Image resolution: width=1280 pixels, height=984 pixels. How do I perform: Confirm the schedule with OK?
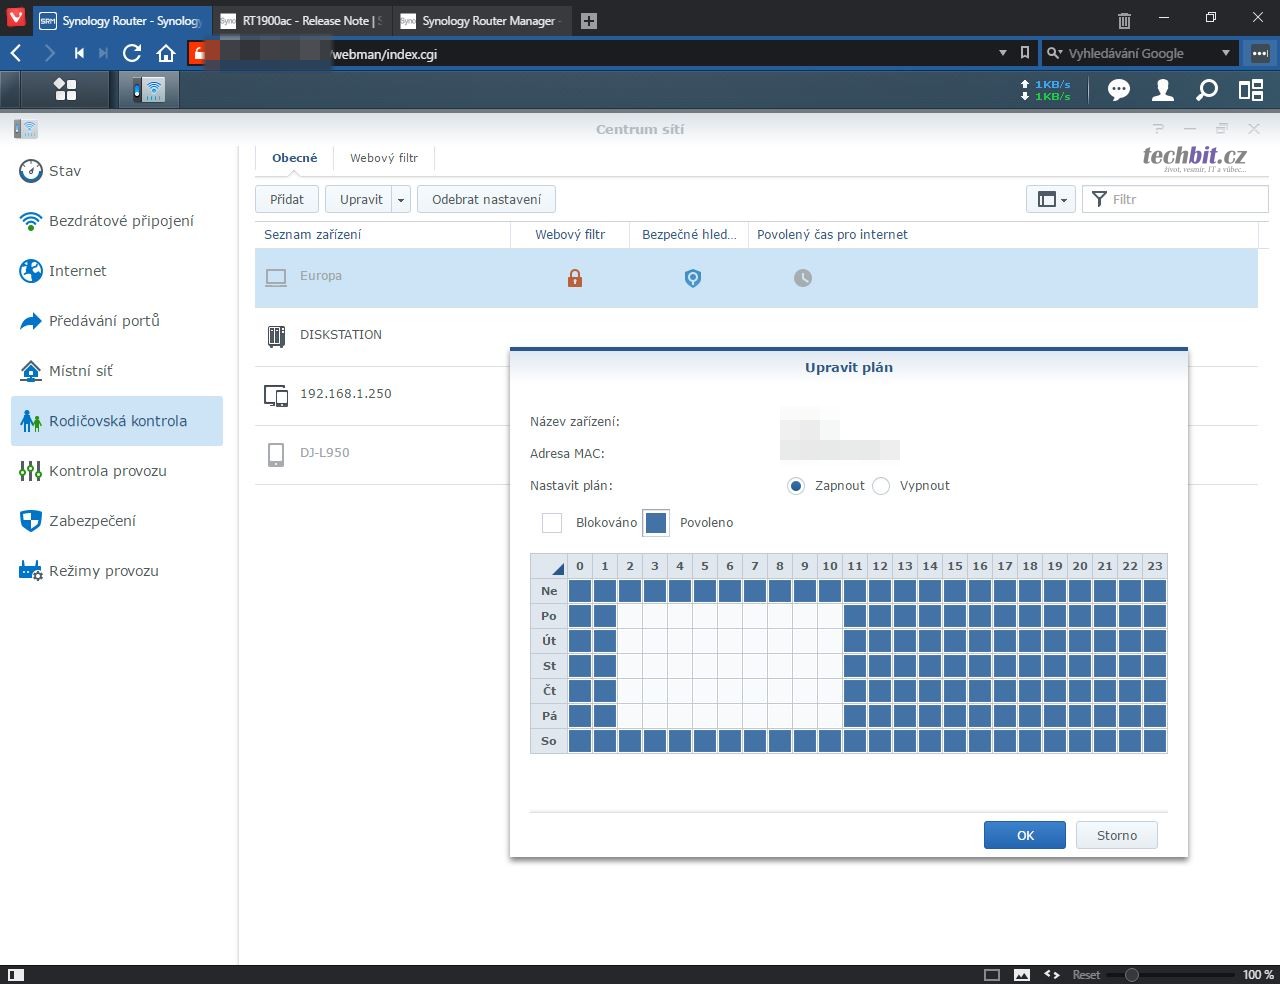pos(1025,835)
